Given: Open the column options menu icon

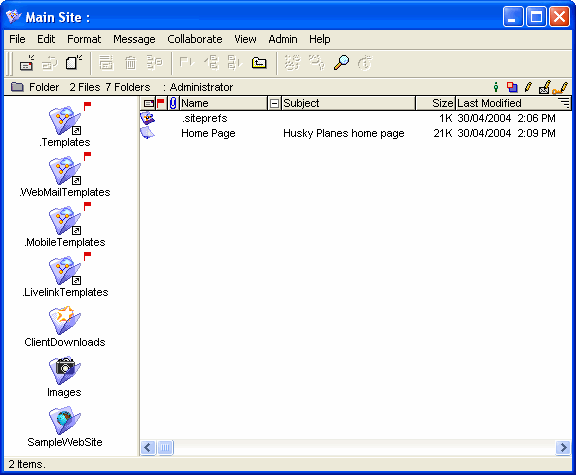Looking at the screenshot, I should point(564,102).
